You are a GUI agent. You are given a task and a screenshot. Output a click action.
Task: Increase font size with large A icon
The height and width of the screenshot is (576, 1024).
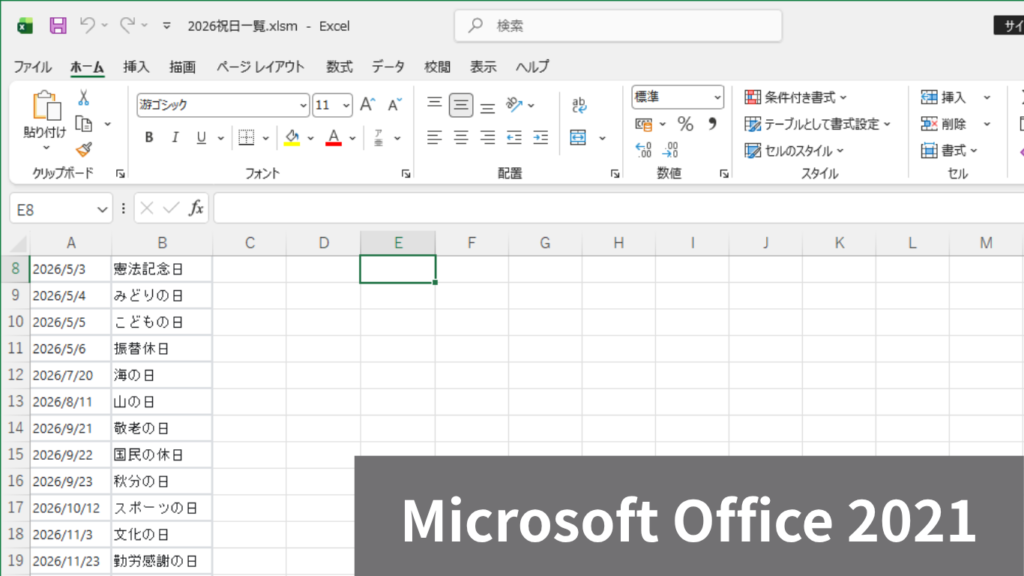(x=368, y=104)
